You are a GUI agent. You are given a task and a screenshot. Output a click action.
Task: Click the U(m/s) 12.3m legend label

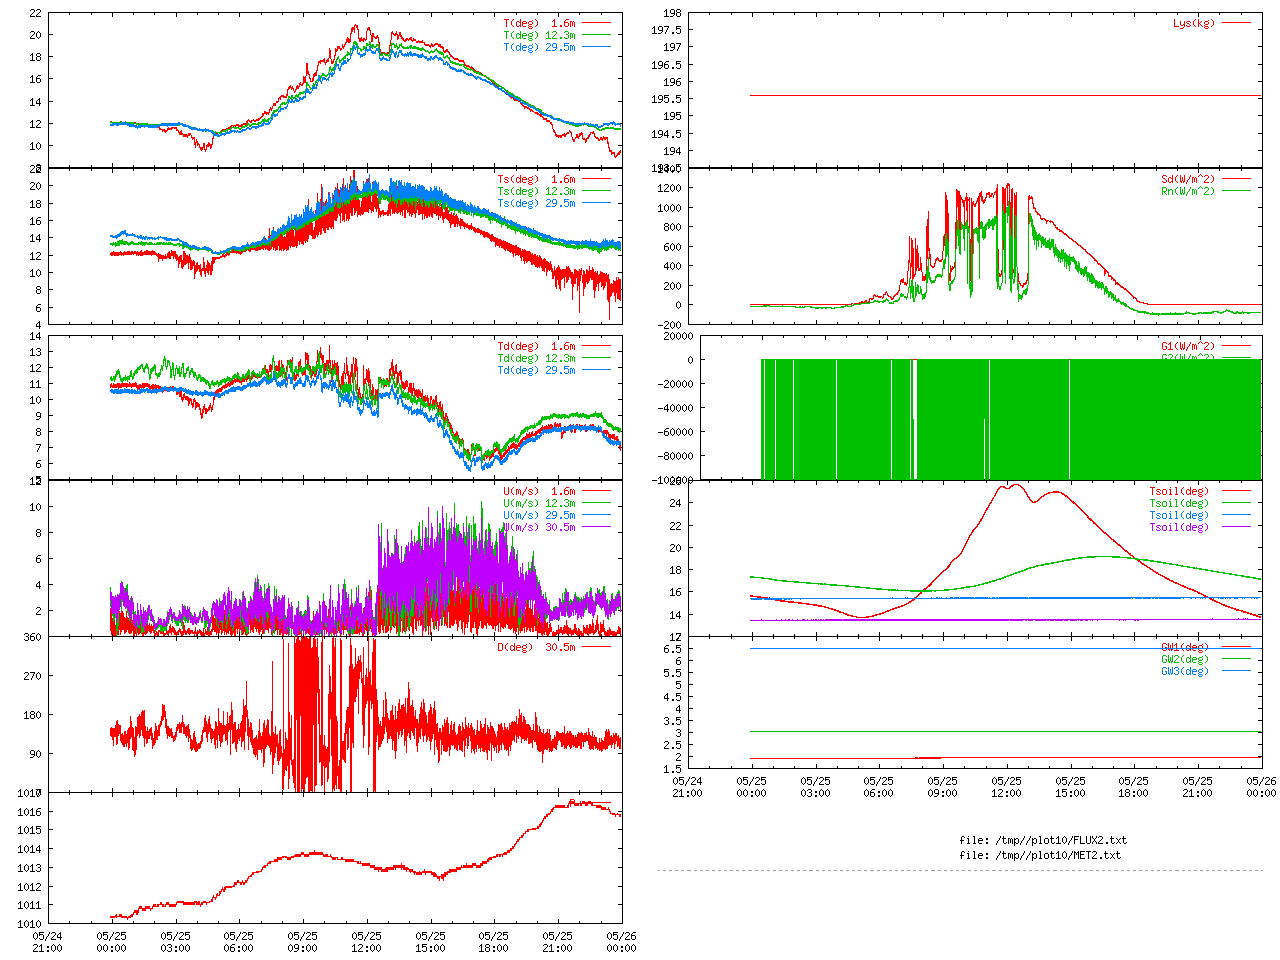pyautogui.click(x=539, y=504)
